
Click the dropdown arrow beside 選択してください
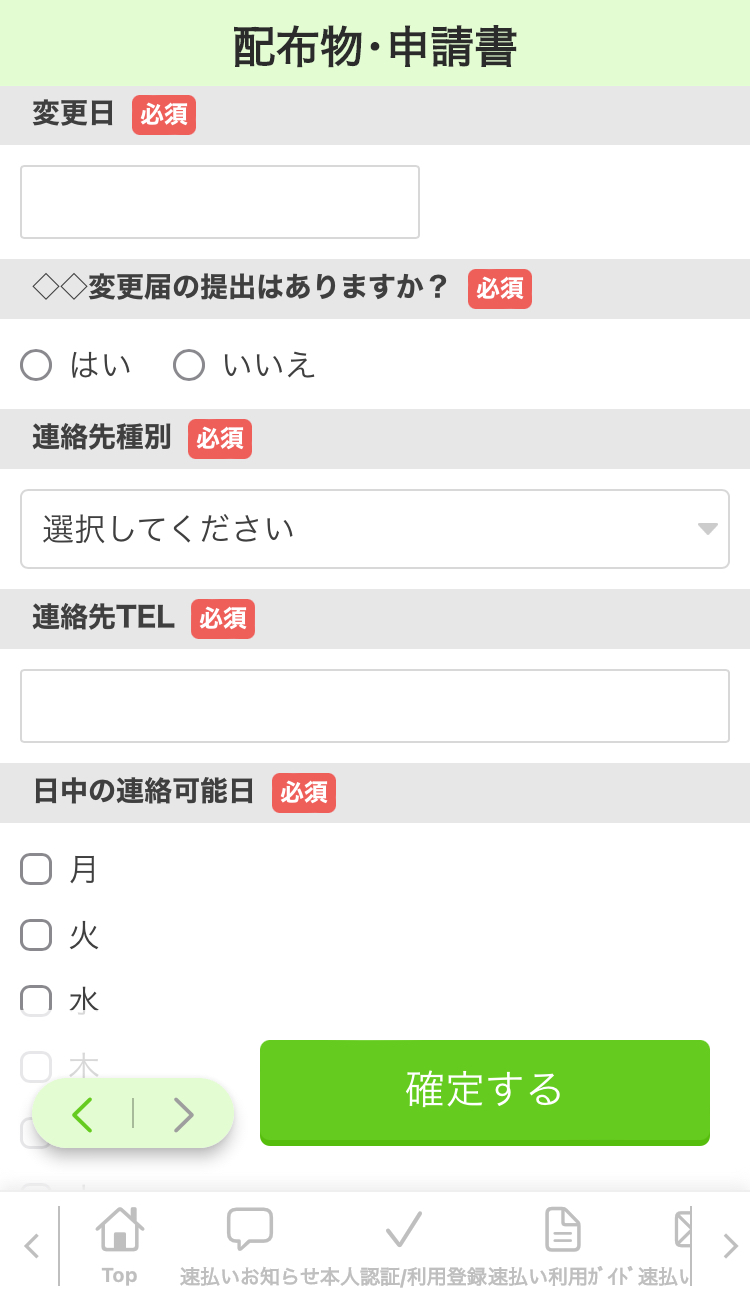707,529
